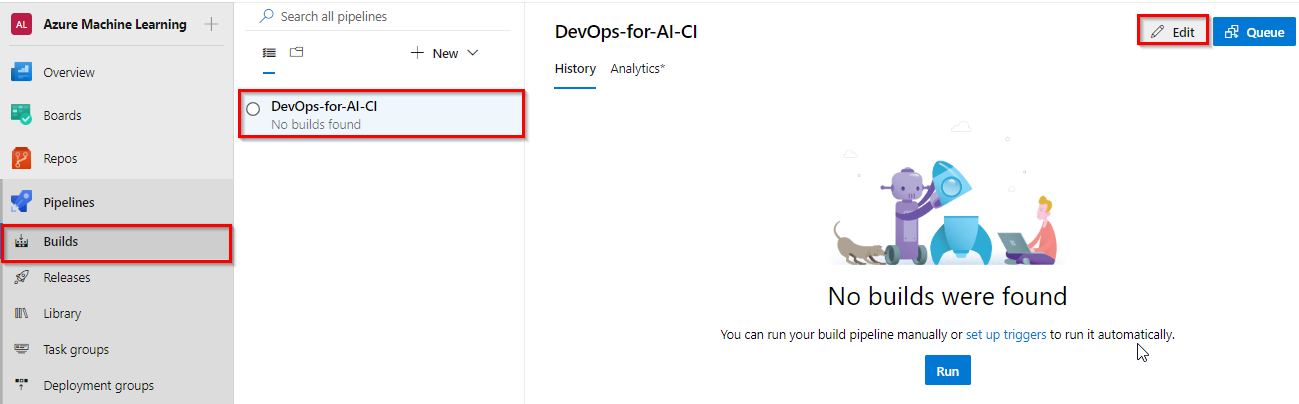Image resolution: width=1299 pixels, height=404 pixels.
Task: Open the Overview icon in sidebar
Action: pyautogui.click(x=22, y=72)
